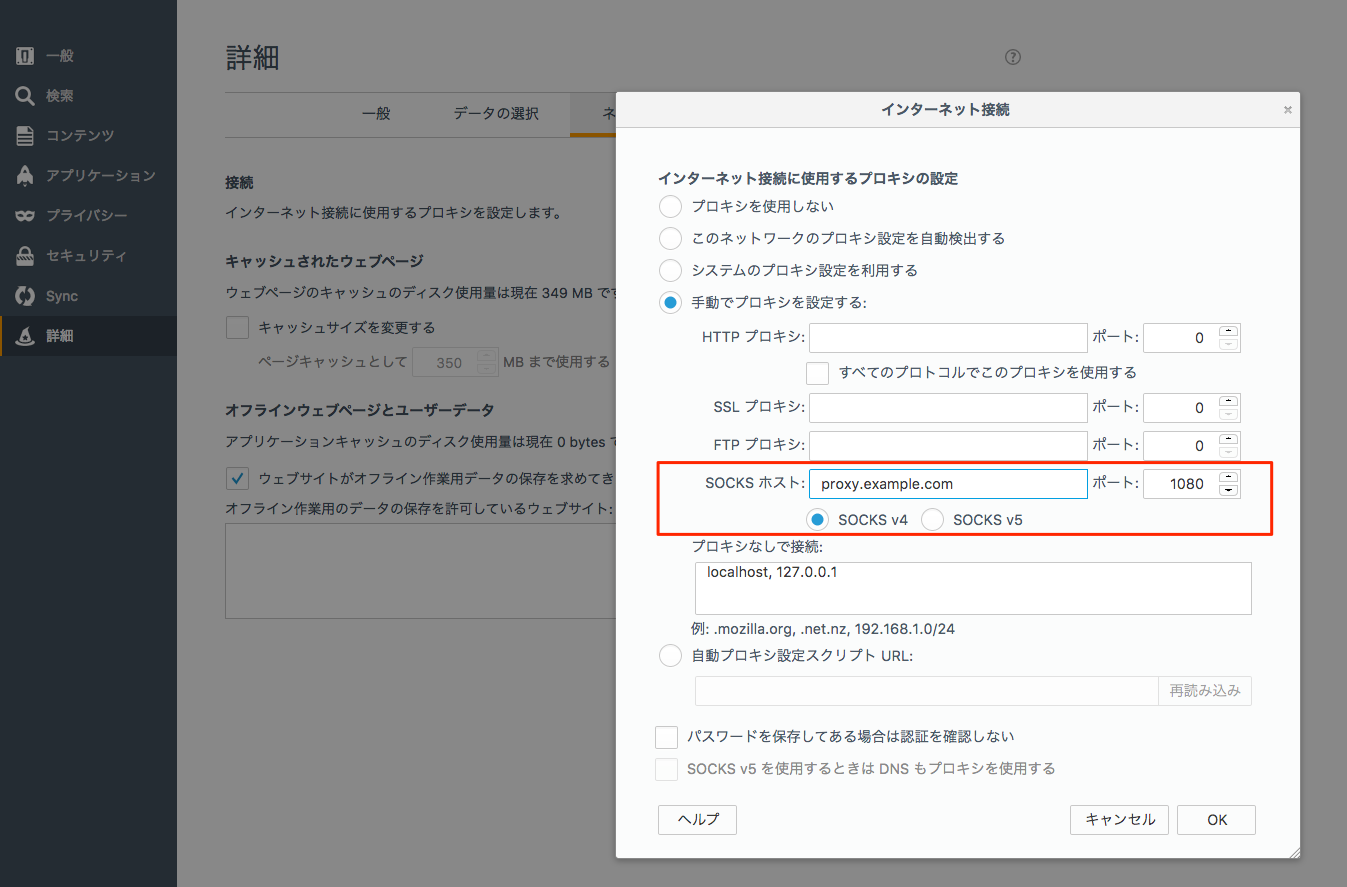Click the キャンセル button
Viewport: 1347px width, 887px height.
click(1120, 820)
